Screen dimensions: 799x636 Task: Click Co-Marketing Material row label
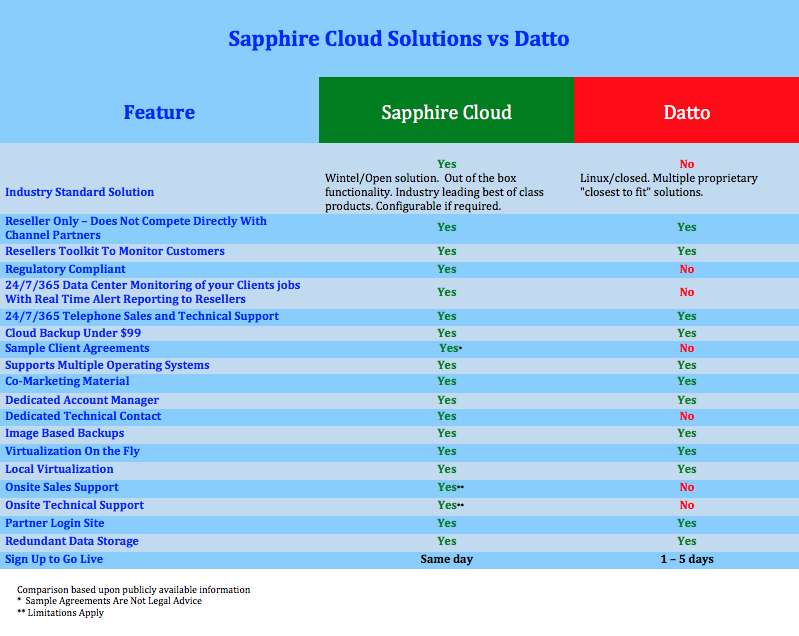point(67,381)
